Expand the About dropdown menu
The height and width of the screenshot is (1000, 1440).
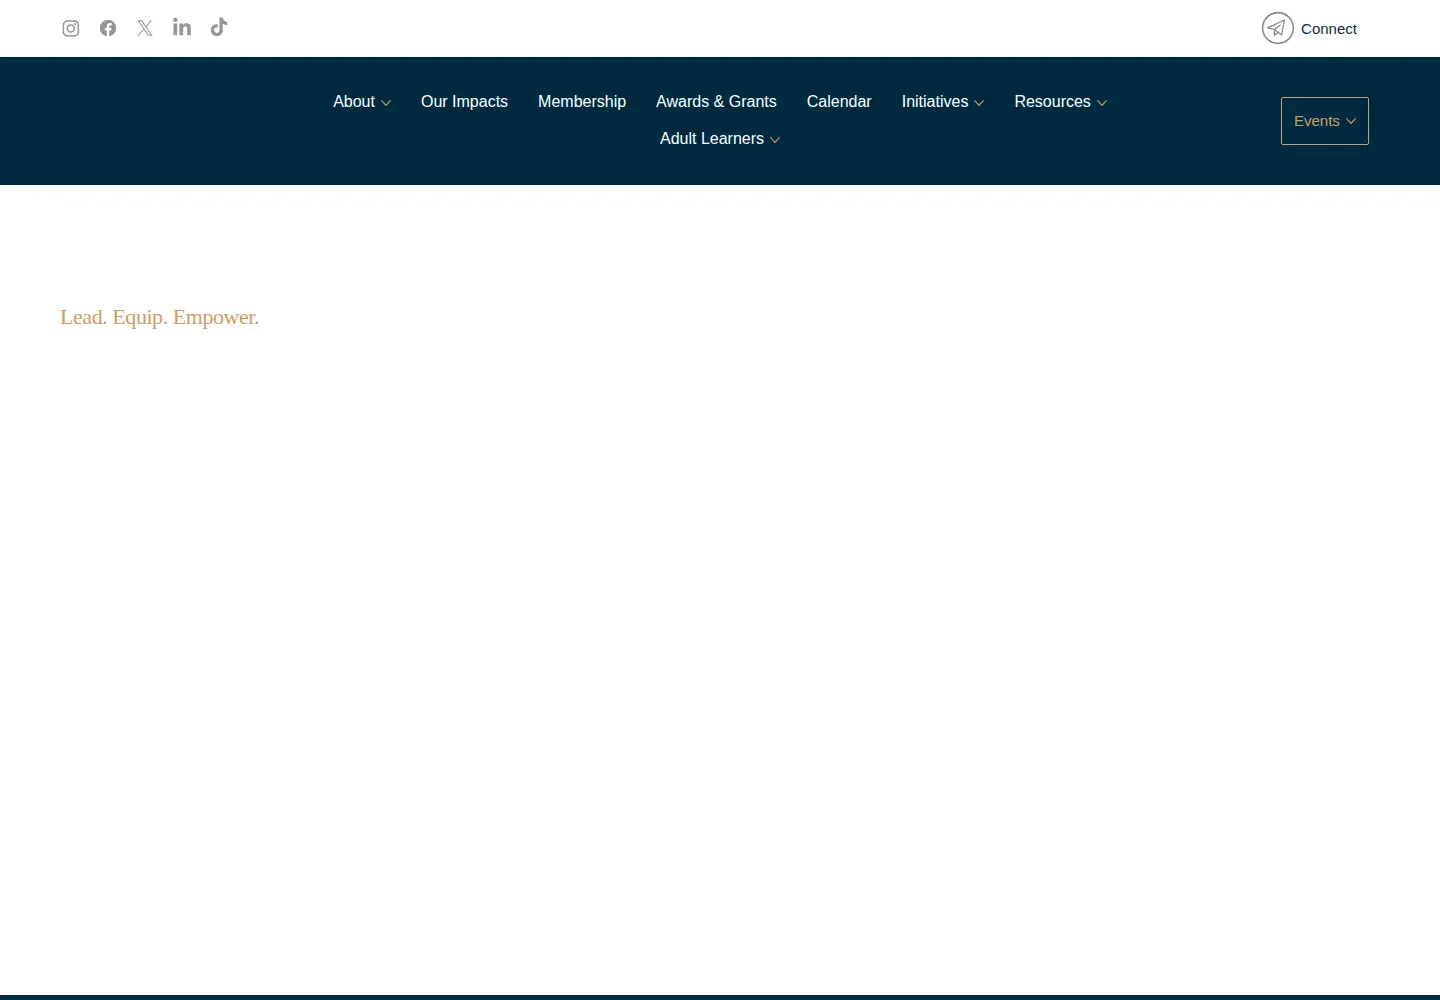(362, 102)
